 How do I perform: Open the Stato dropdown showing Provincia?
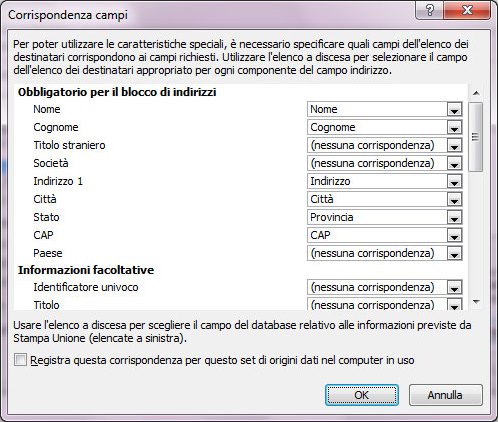454,218
